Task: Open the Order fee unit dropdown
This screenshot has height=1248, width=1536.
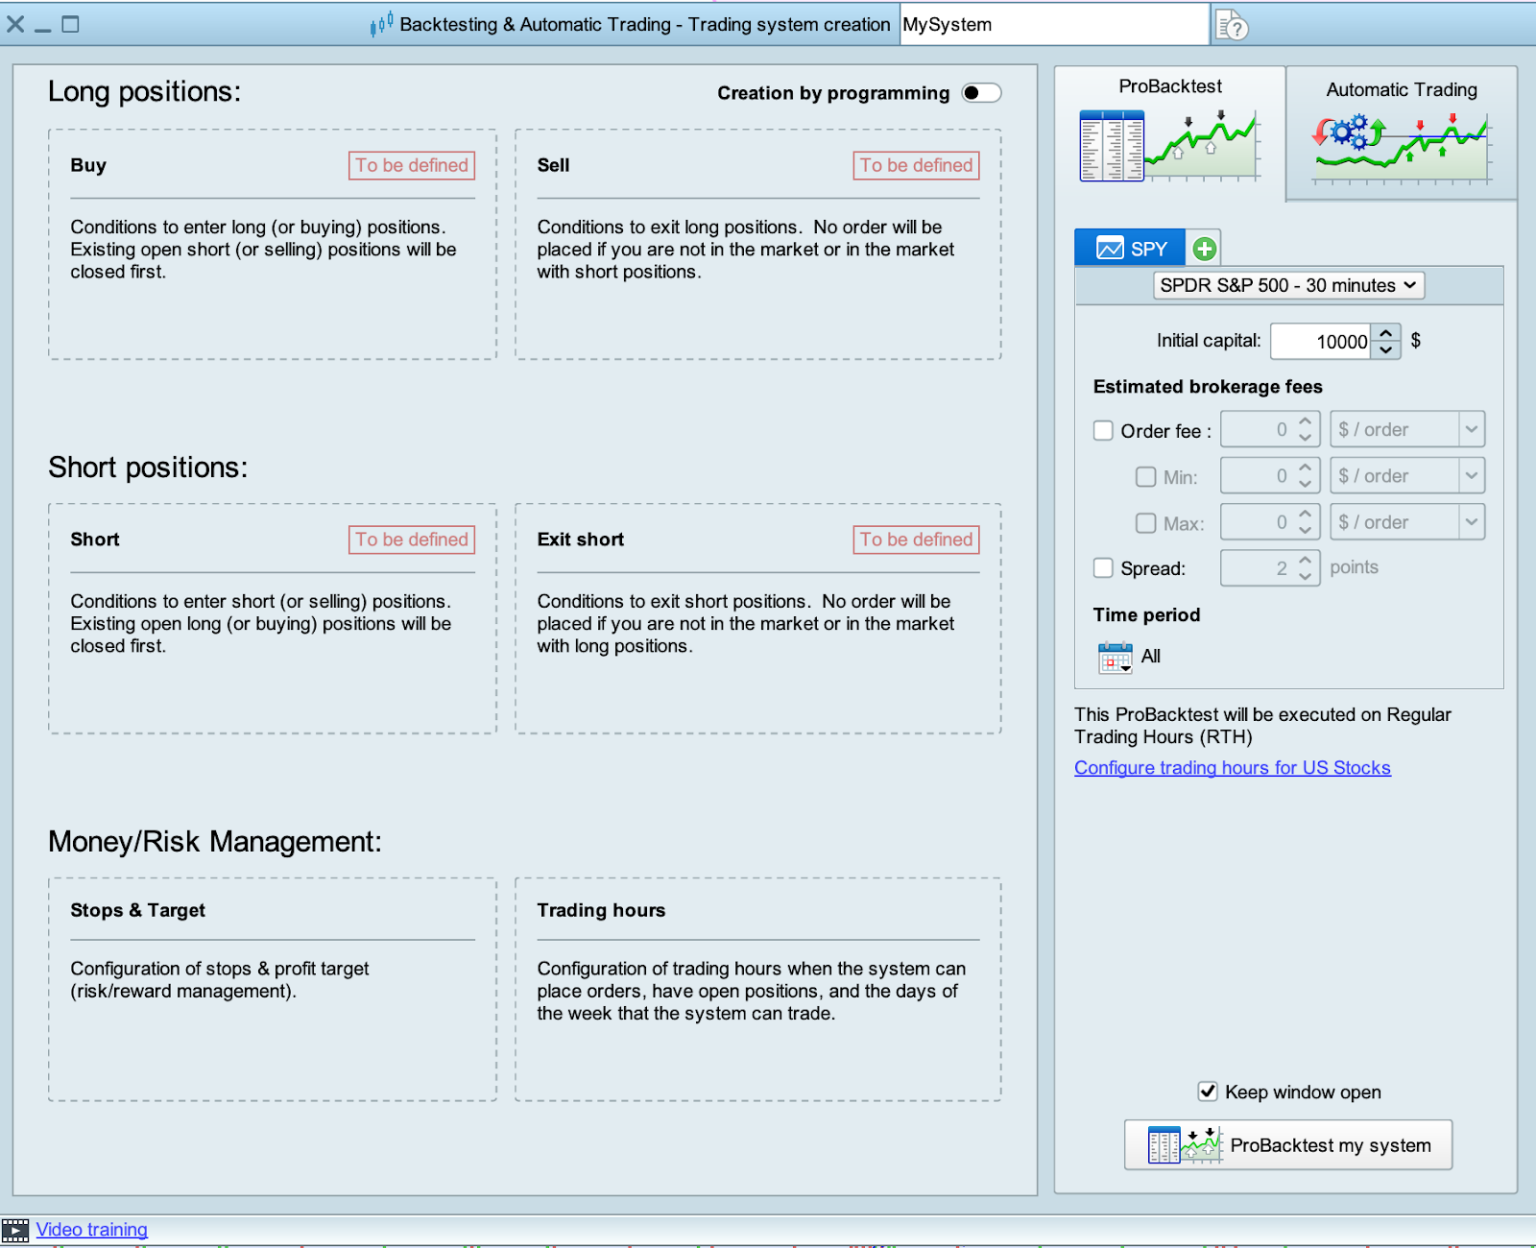Action: (1471, 429)
